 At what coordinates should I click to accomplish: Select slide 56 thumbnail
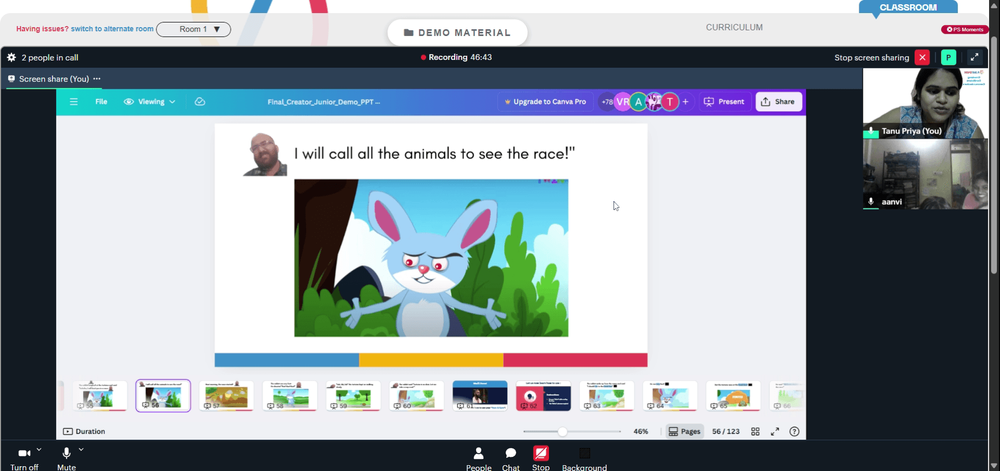[x=163, y=396]
